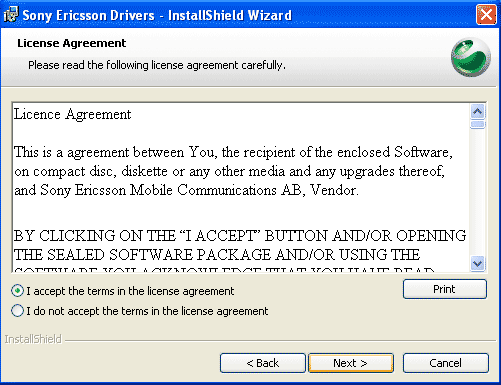Click the "I accept the terms" label text
Viewport: 501px width, 385px height.
pos(130,291)
